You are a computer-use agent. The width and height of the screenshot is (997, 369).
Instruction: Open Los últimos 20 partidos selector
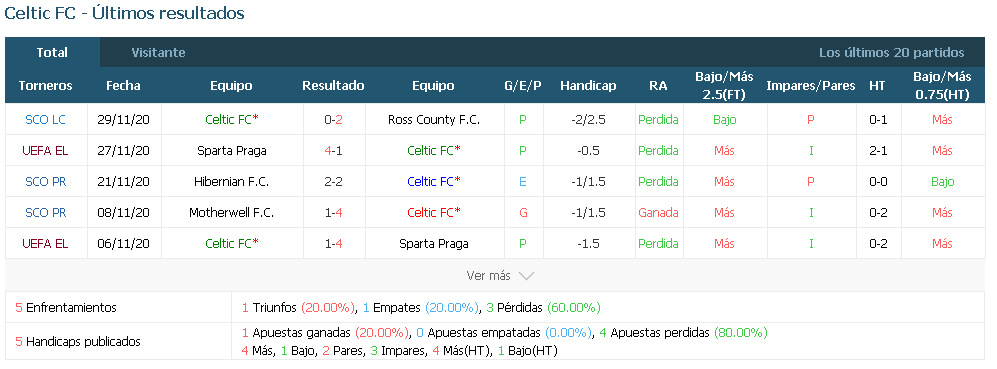891,53
